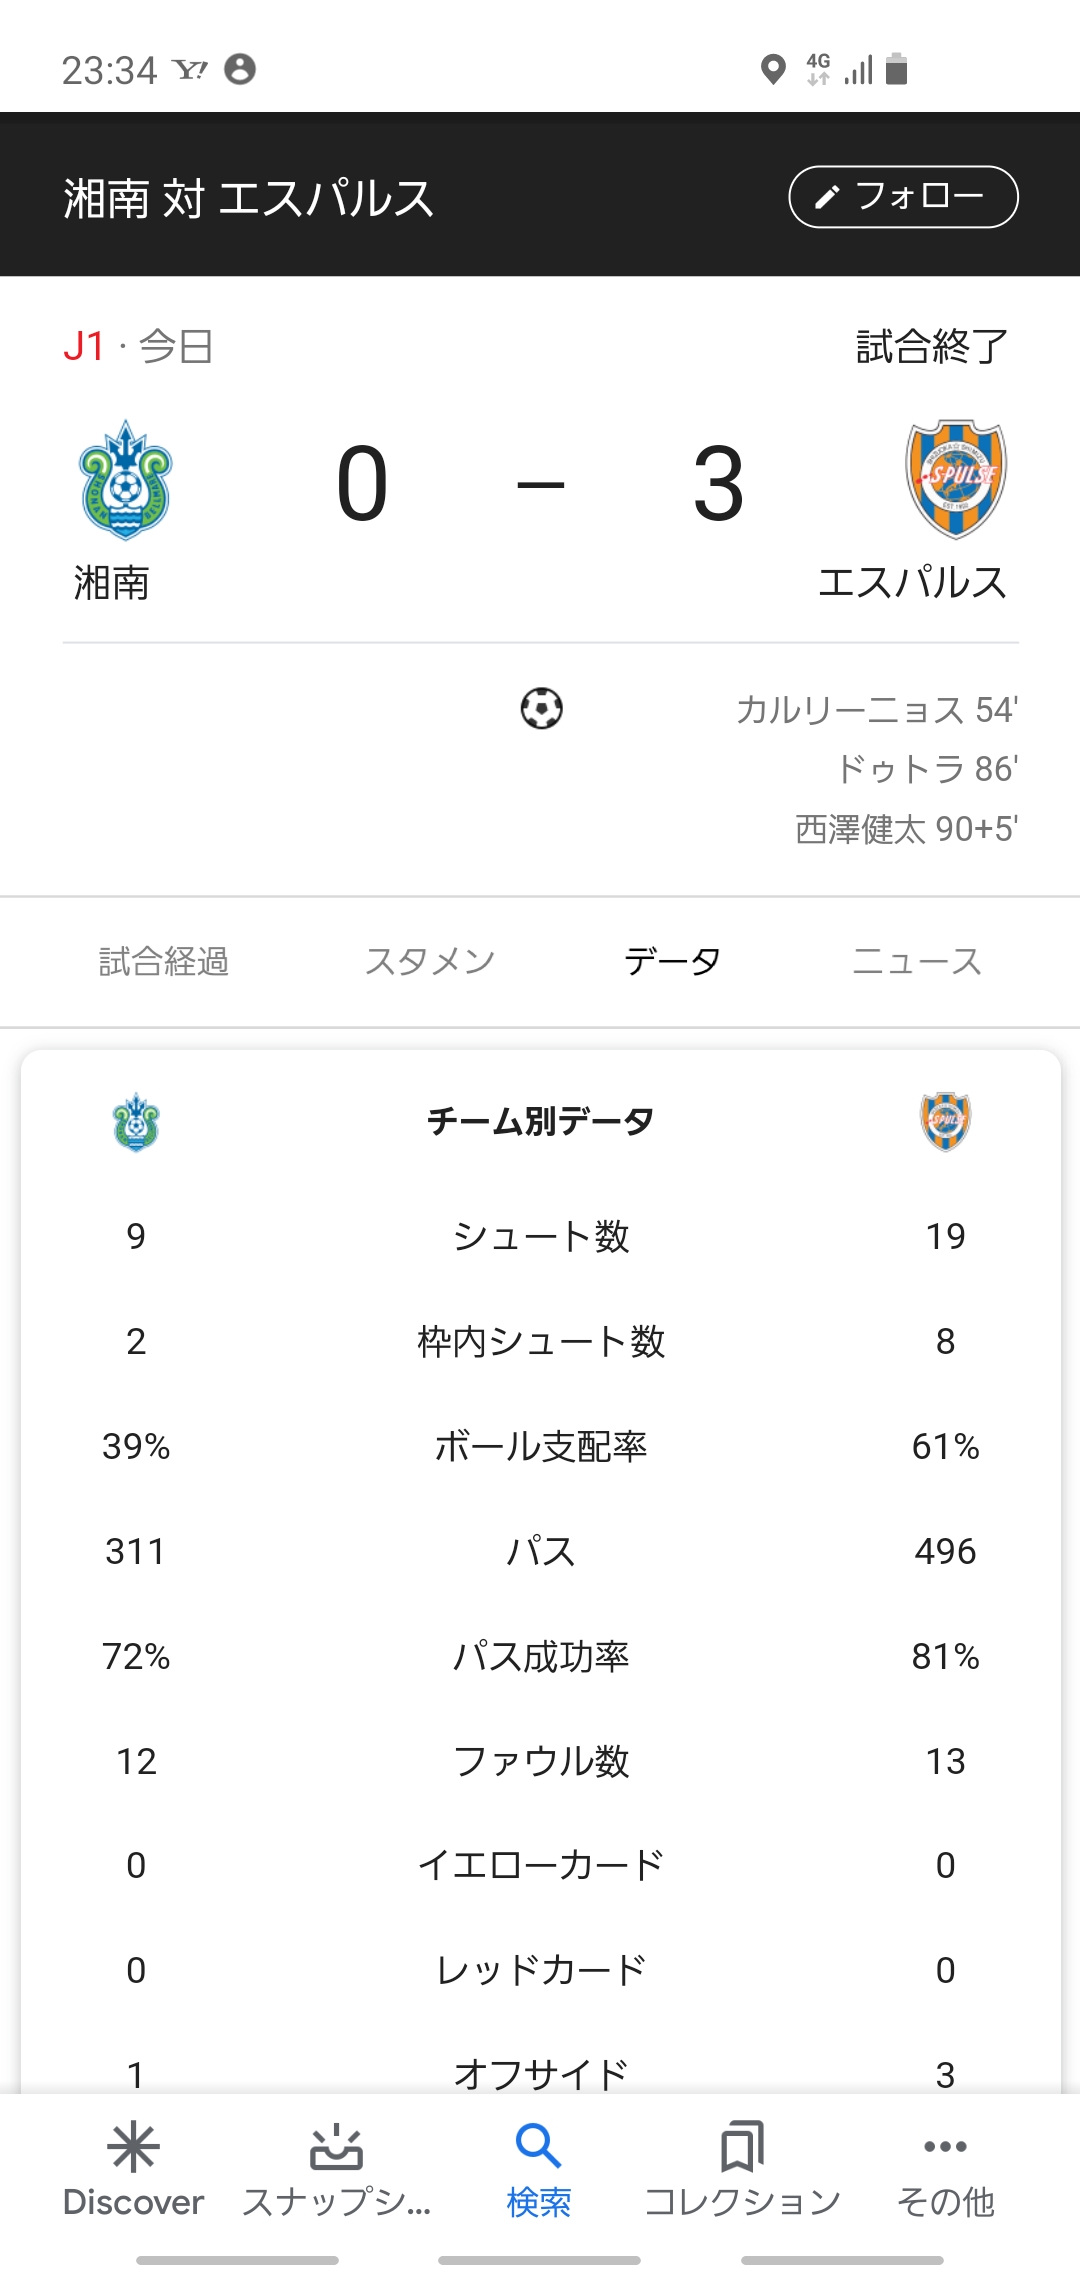Open コレクション bookmarks icon
Viewport: 1080px width, 2280px height.
click(x=742, y=2147)
